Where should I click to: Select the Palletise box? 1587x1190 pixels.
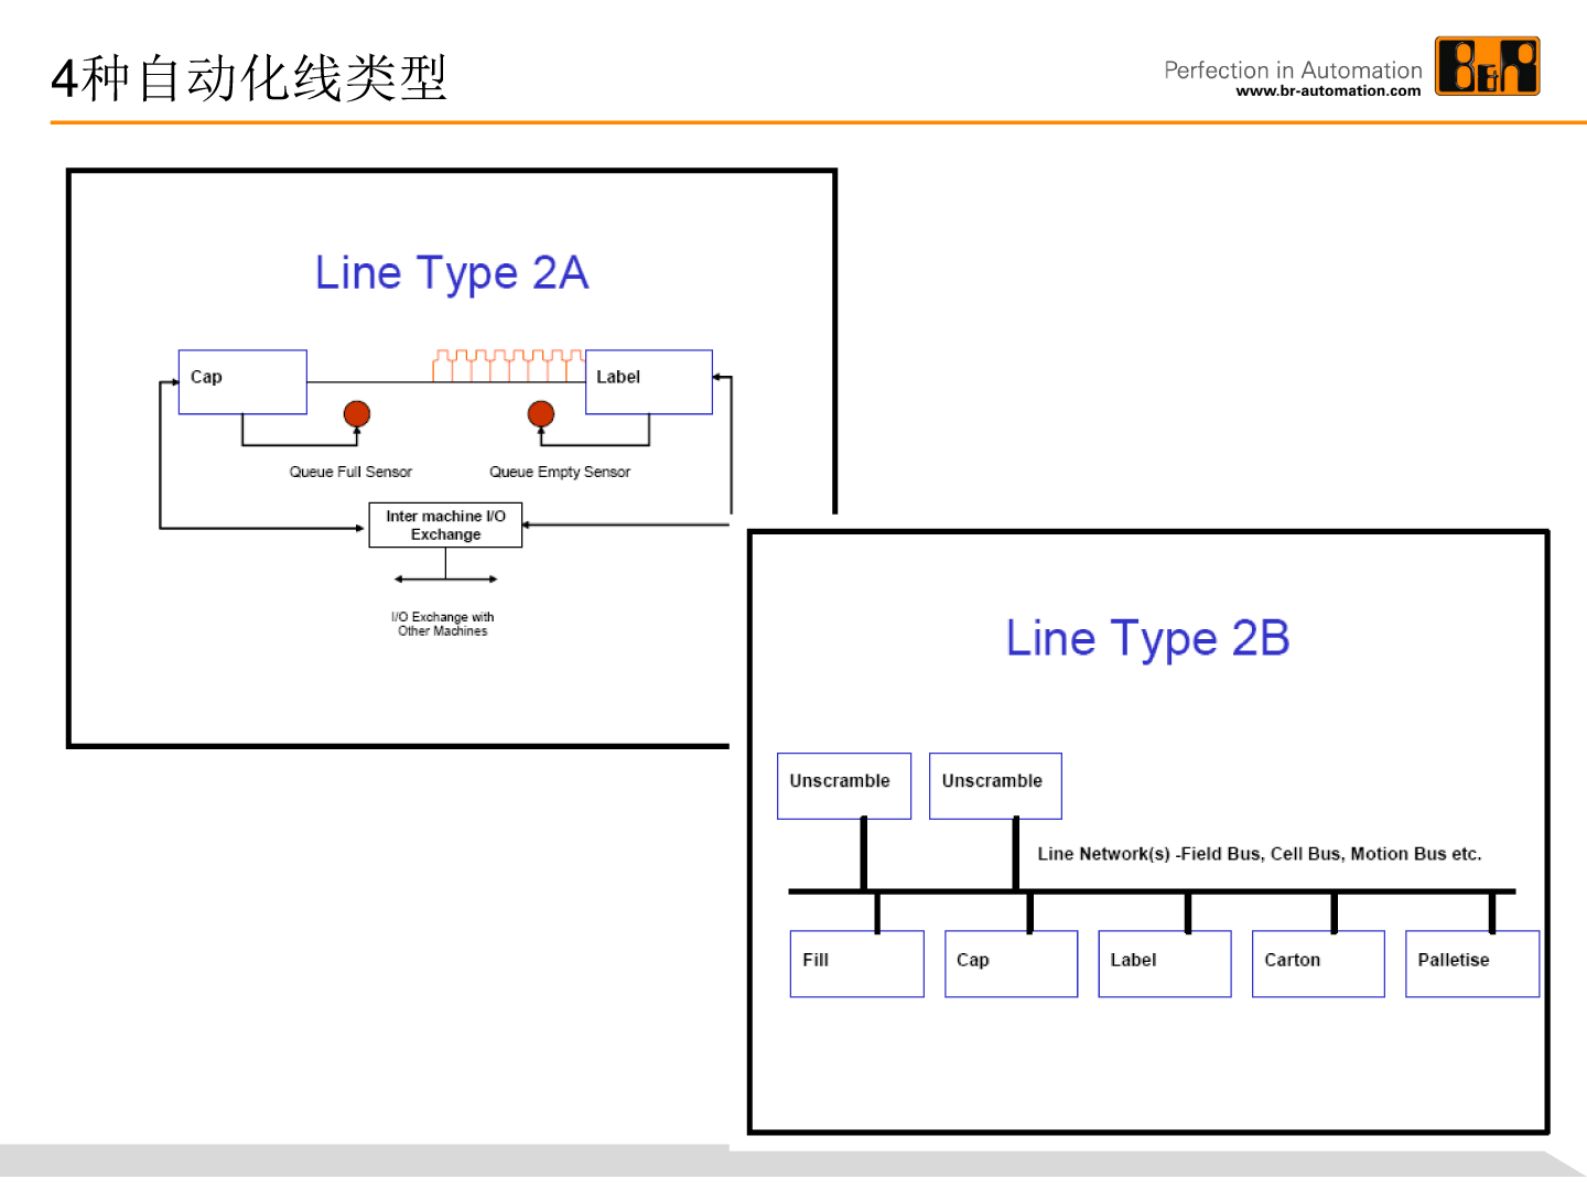coord(1471,963)
